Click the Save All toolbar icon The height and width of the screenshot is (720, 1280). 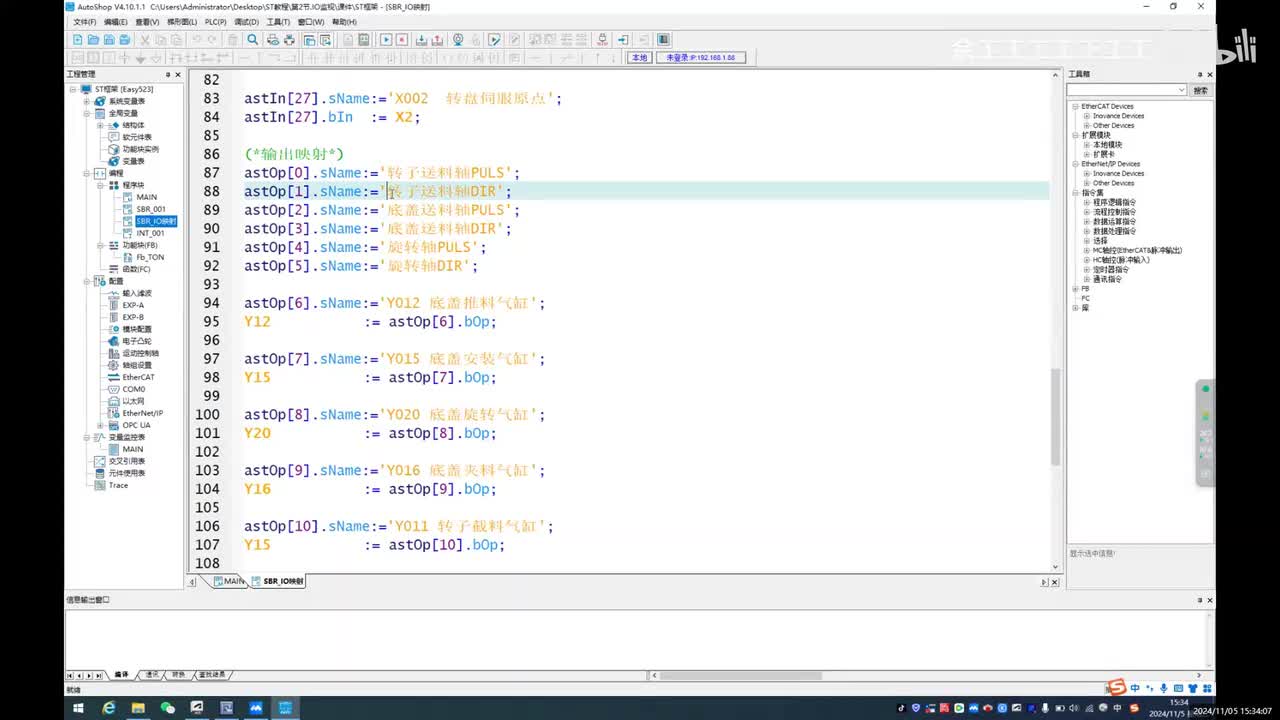pyautogui.click(x=125, y=40)
